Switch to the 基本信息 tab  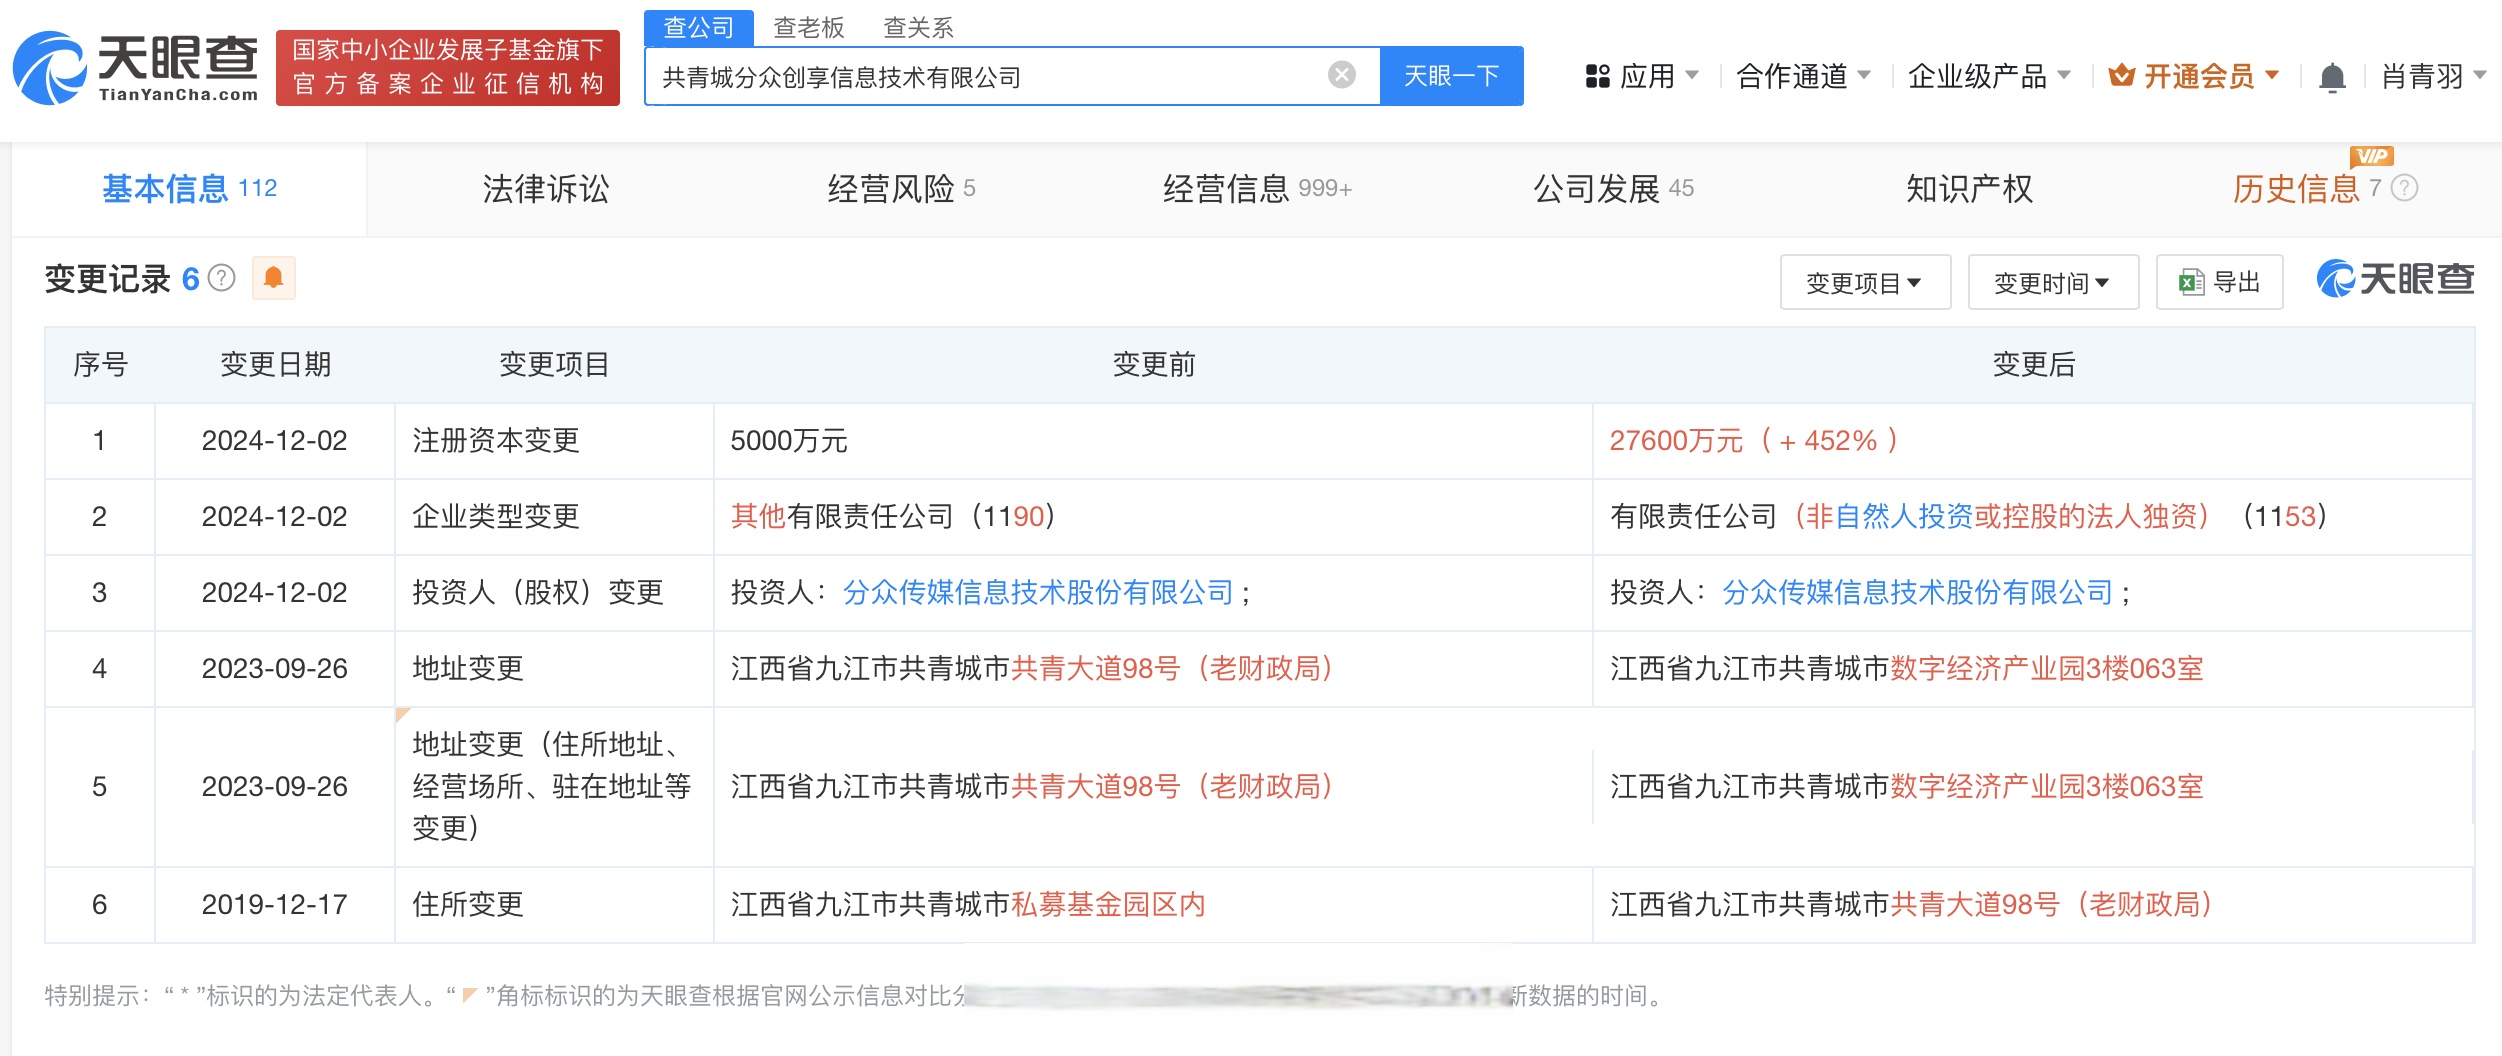pos(189,188)
